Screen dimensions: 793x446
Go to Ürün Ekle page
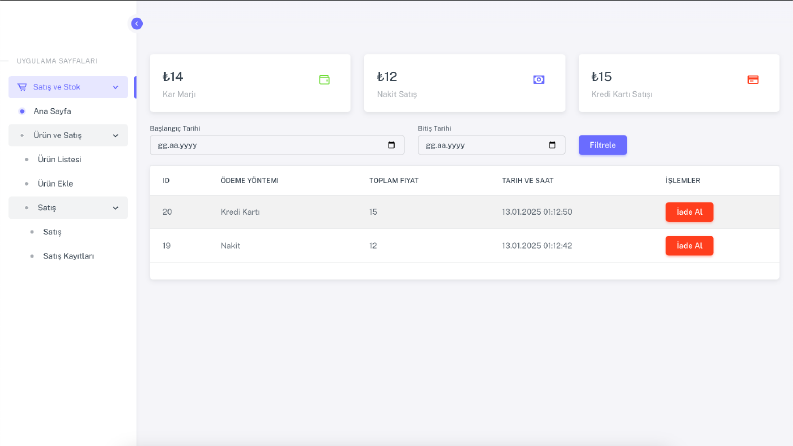(55, 184)
